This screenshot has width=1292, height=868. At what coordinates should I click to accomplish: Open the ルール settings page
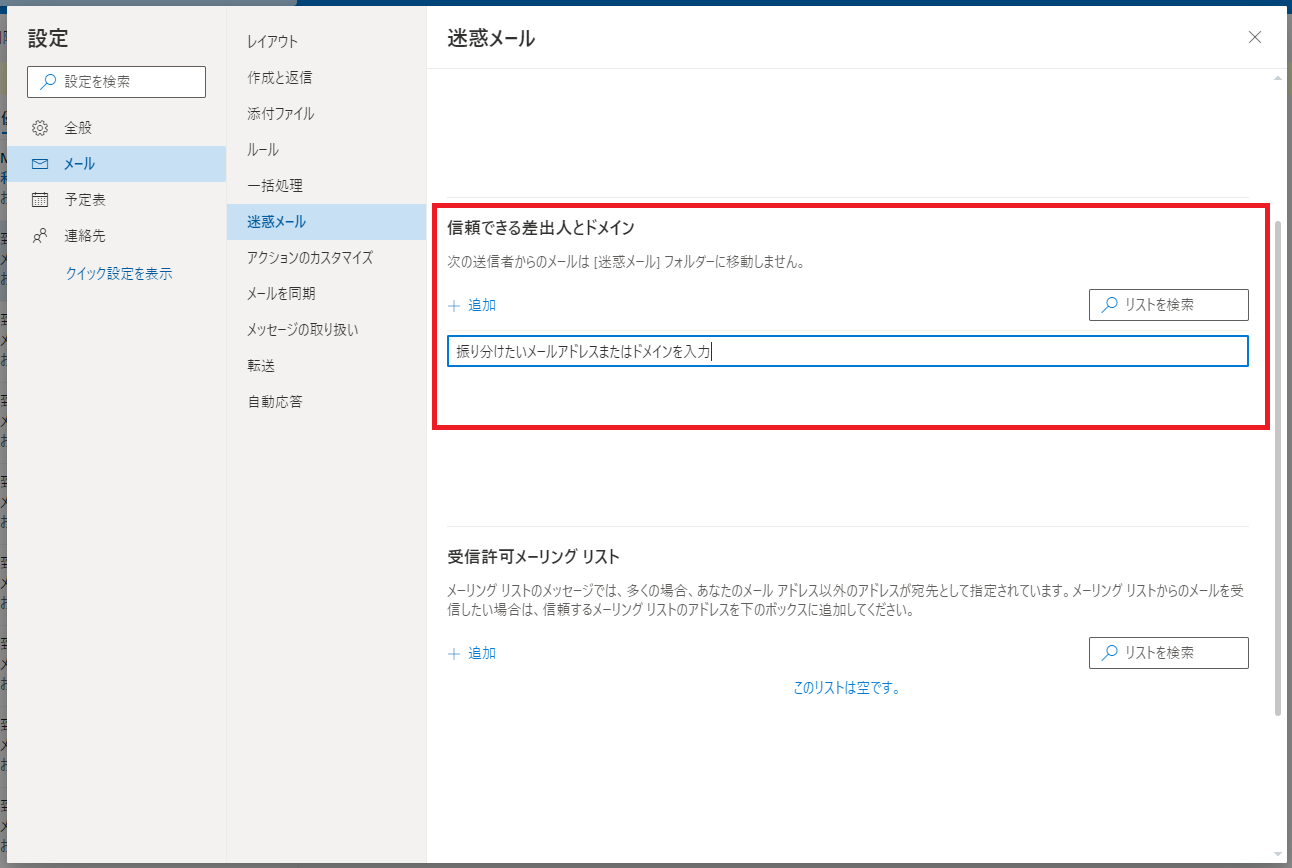[x=326, y=150]
